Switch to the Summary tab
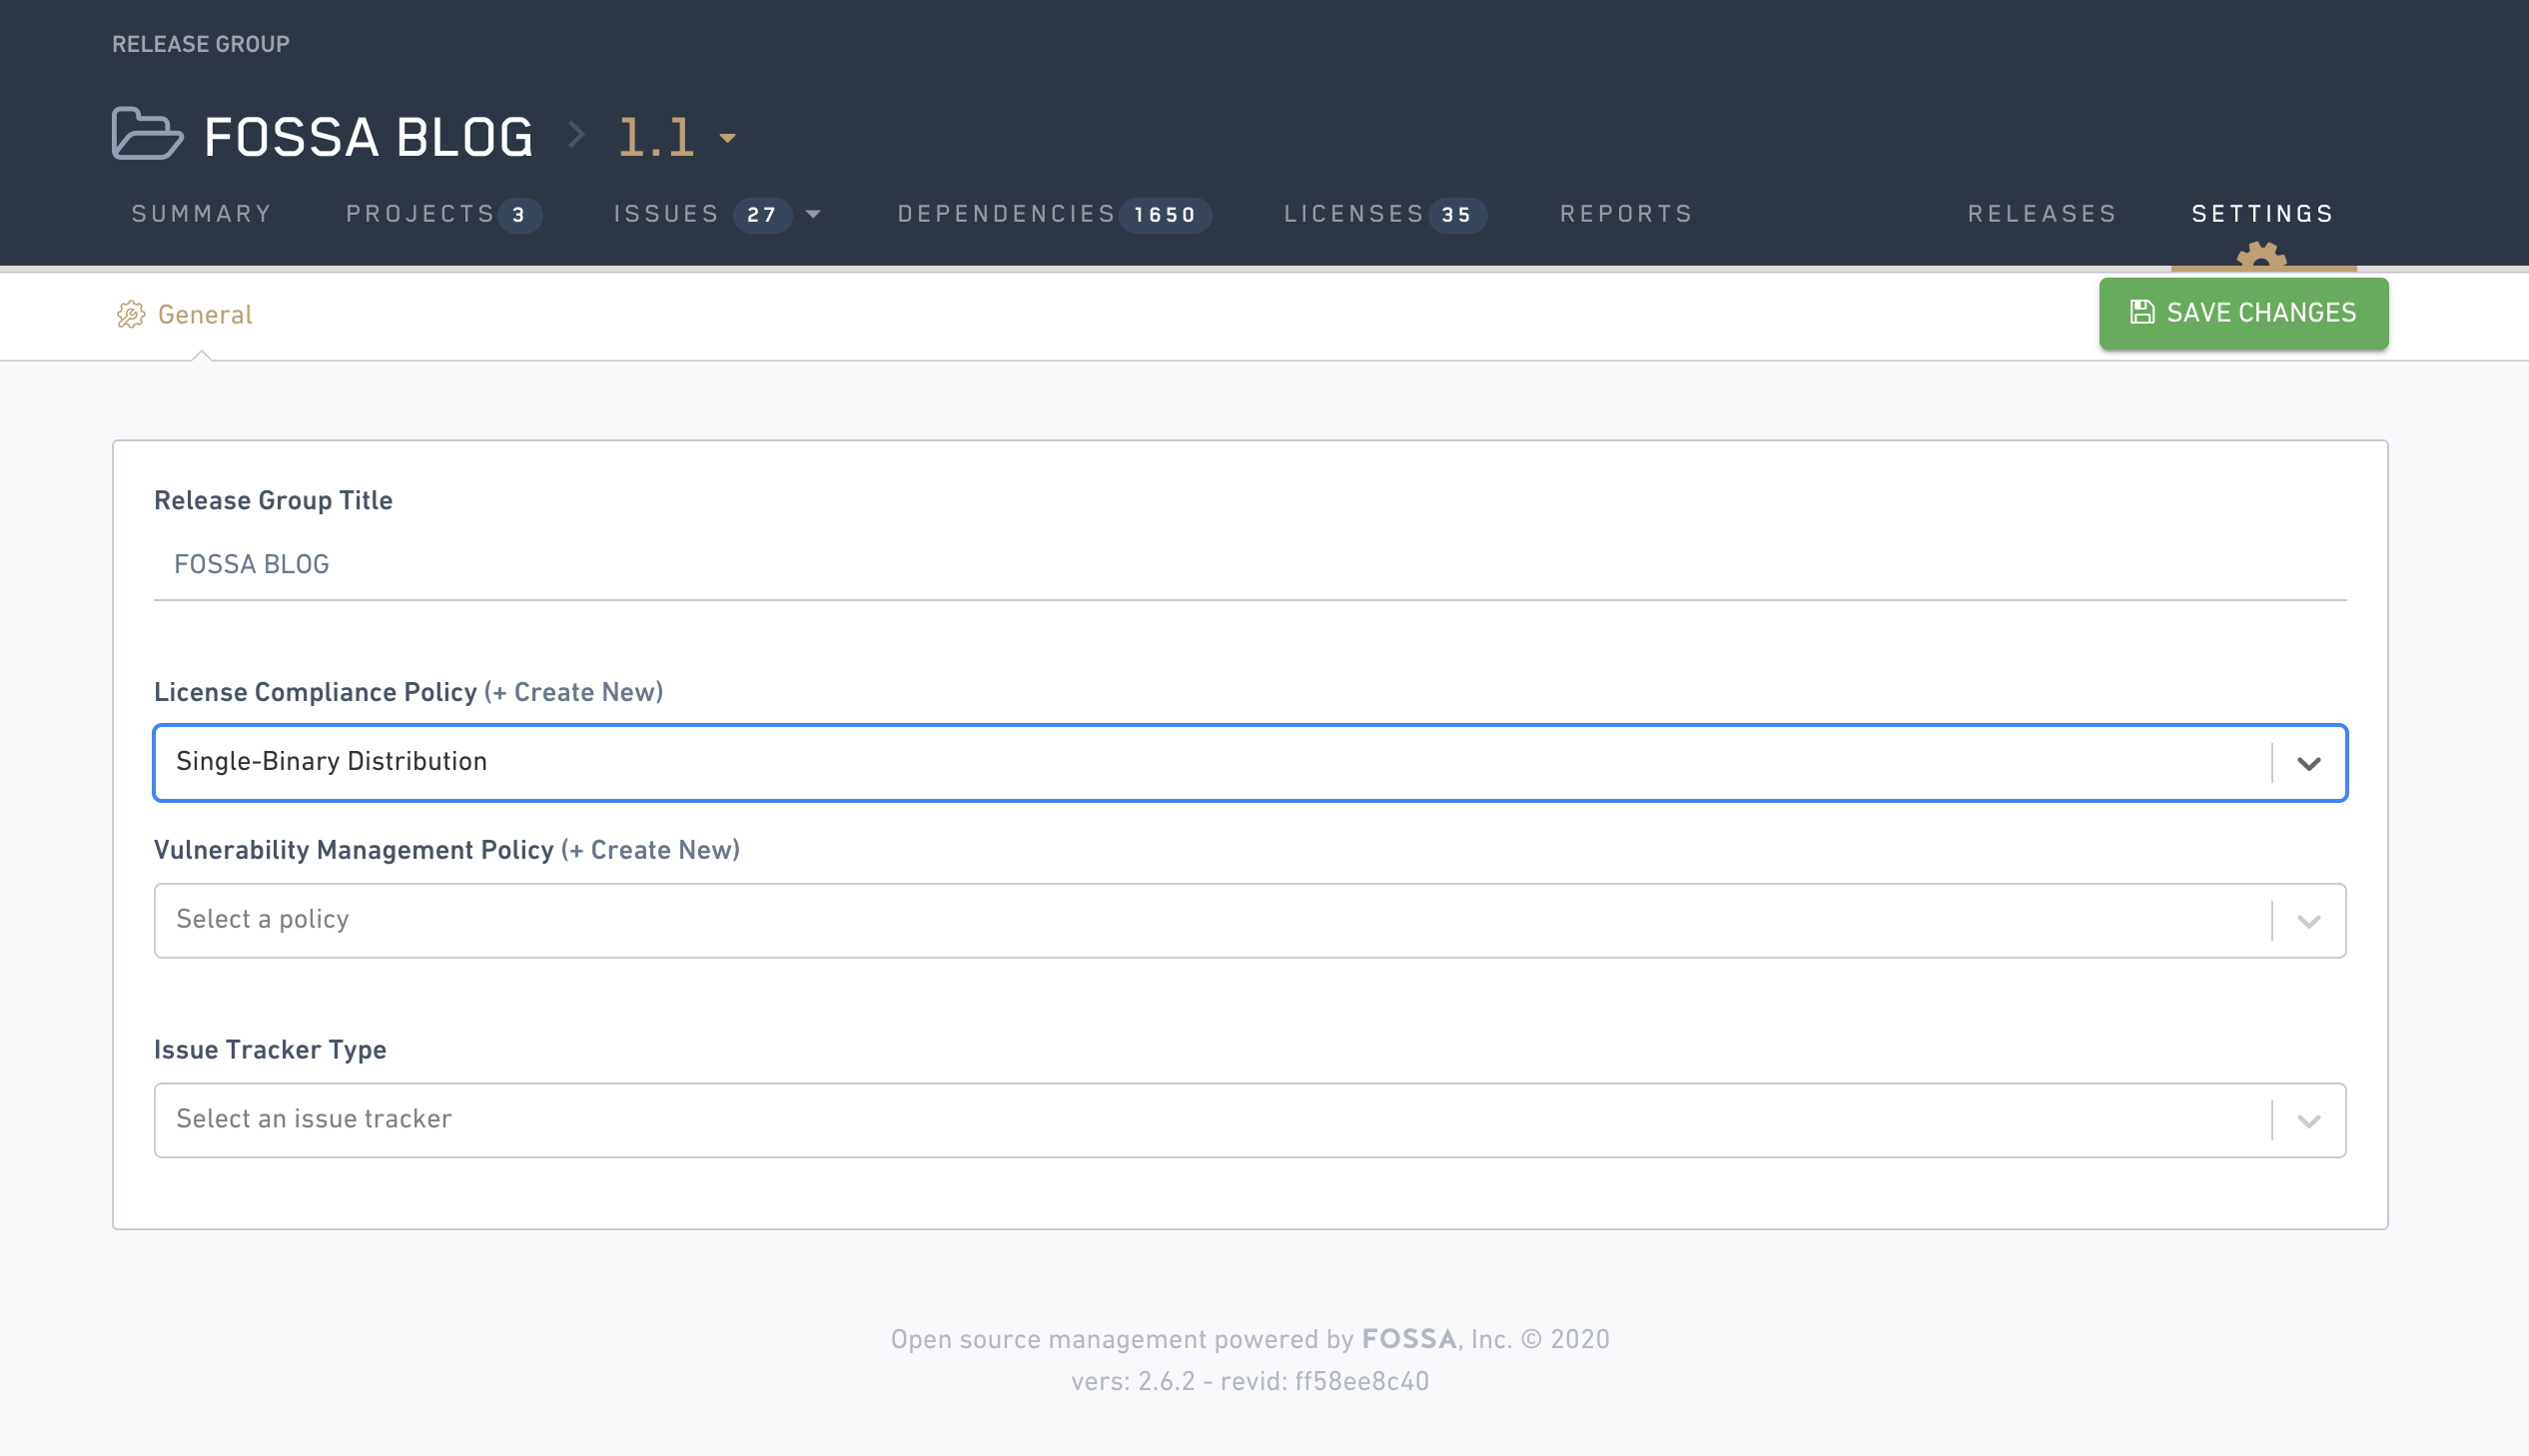Image resolution: width=2529 pixels, height=1456 pixels. pos(202,214)
